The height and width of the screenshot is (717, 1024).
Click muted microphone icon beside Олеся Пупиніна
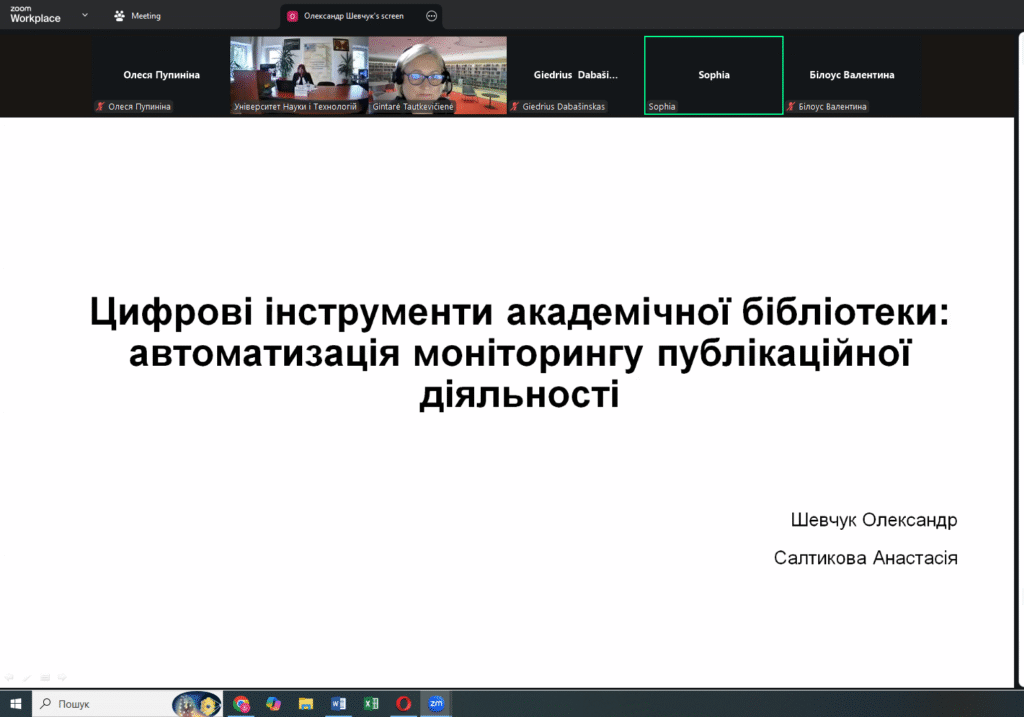click(100, 106)
